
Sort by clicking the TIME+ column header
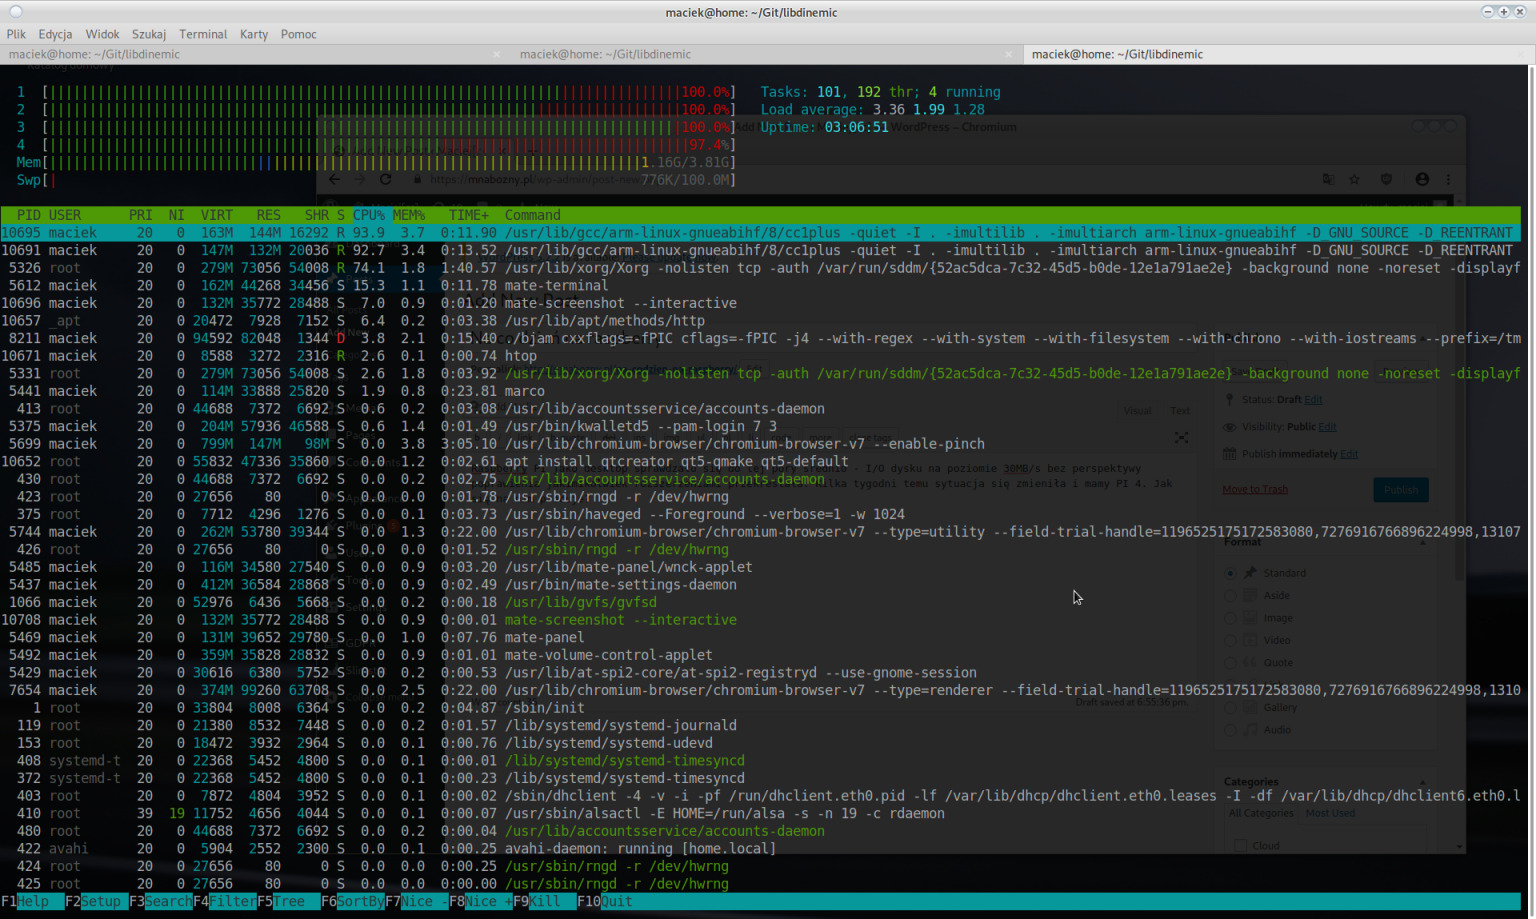tap(469, 215)
